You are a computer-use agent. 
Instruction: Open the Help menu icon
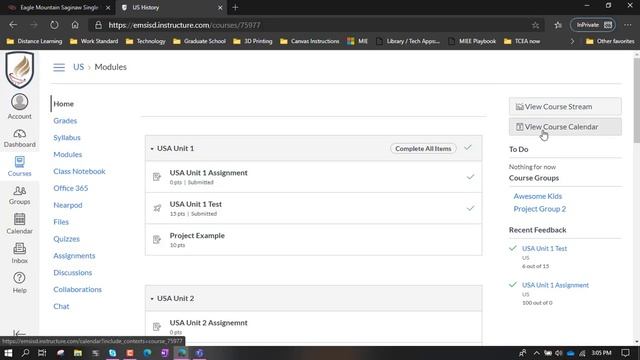(19, 282)
